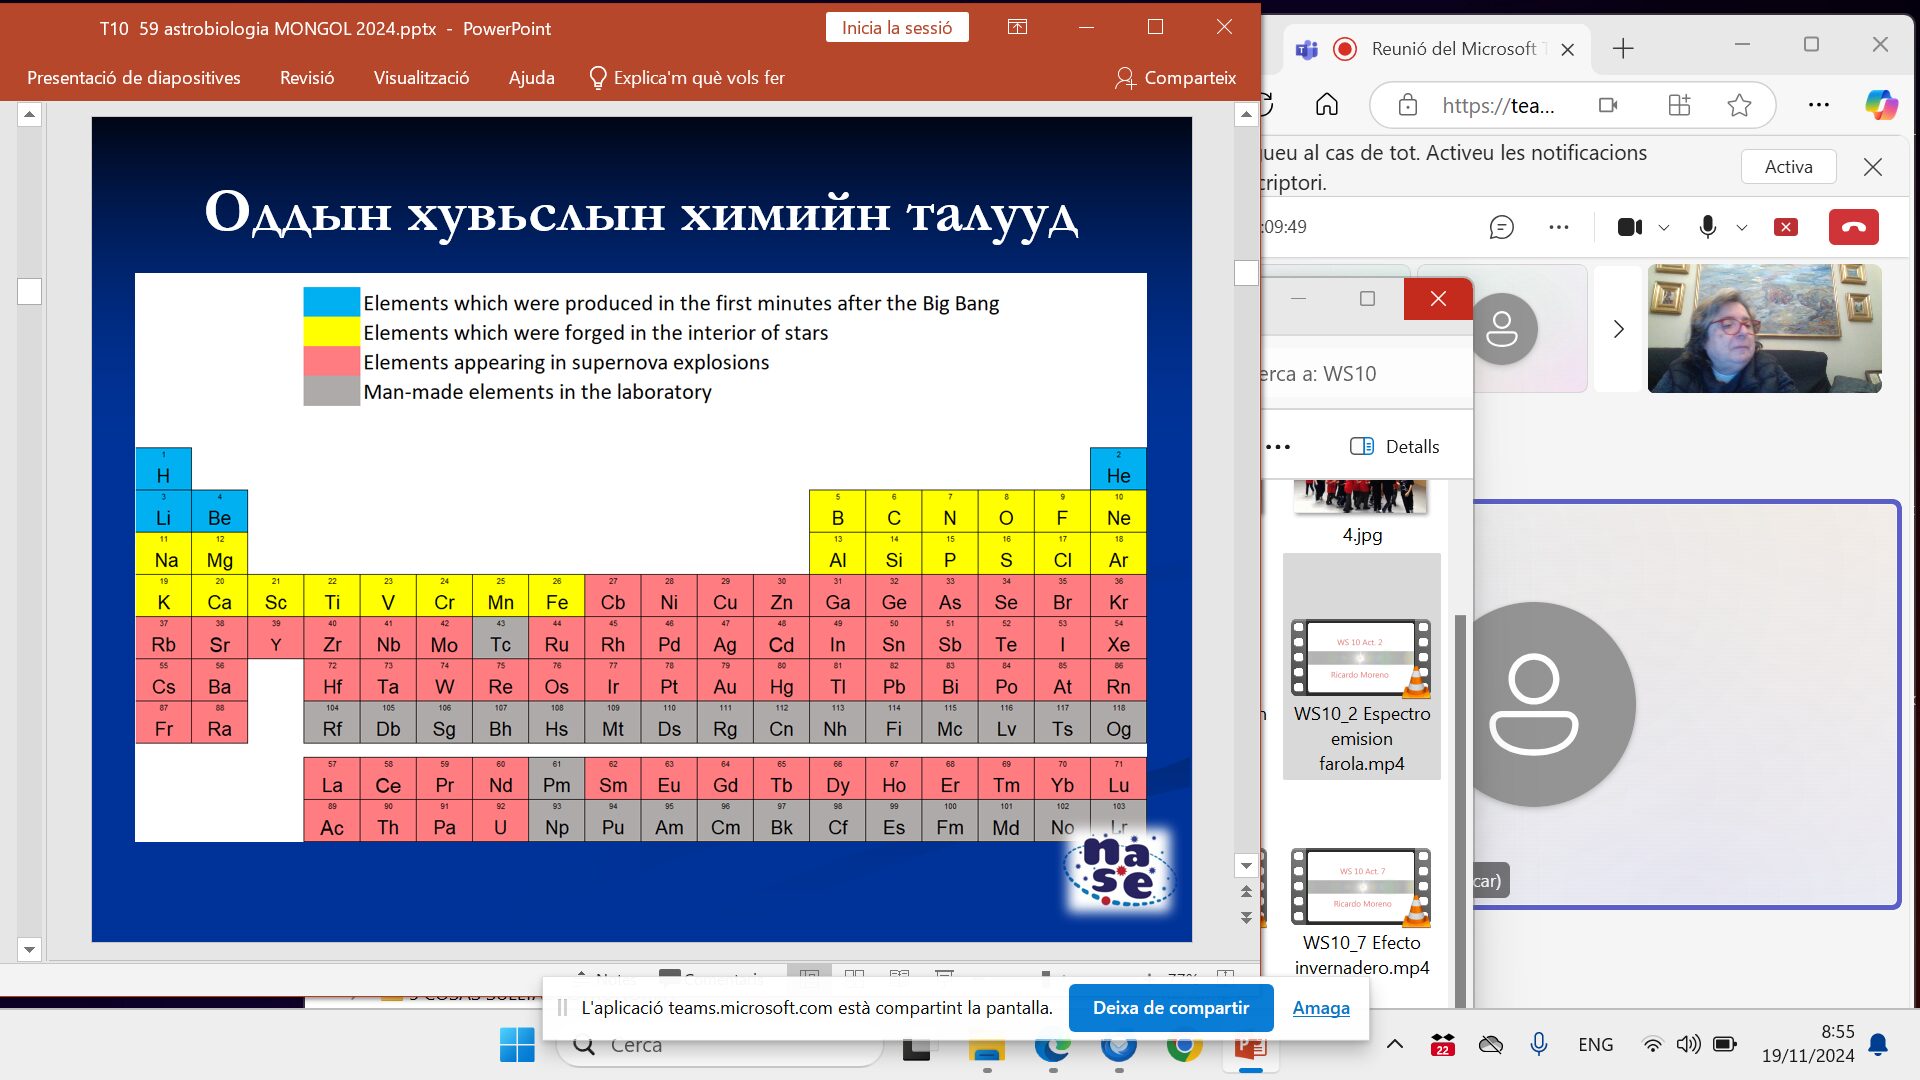Screen dimensions: 1920x1080
Task: Toggle the microphone in the Teams call
Action: click(x=1708, y=227)
